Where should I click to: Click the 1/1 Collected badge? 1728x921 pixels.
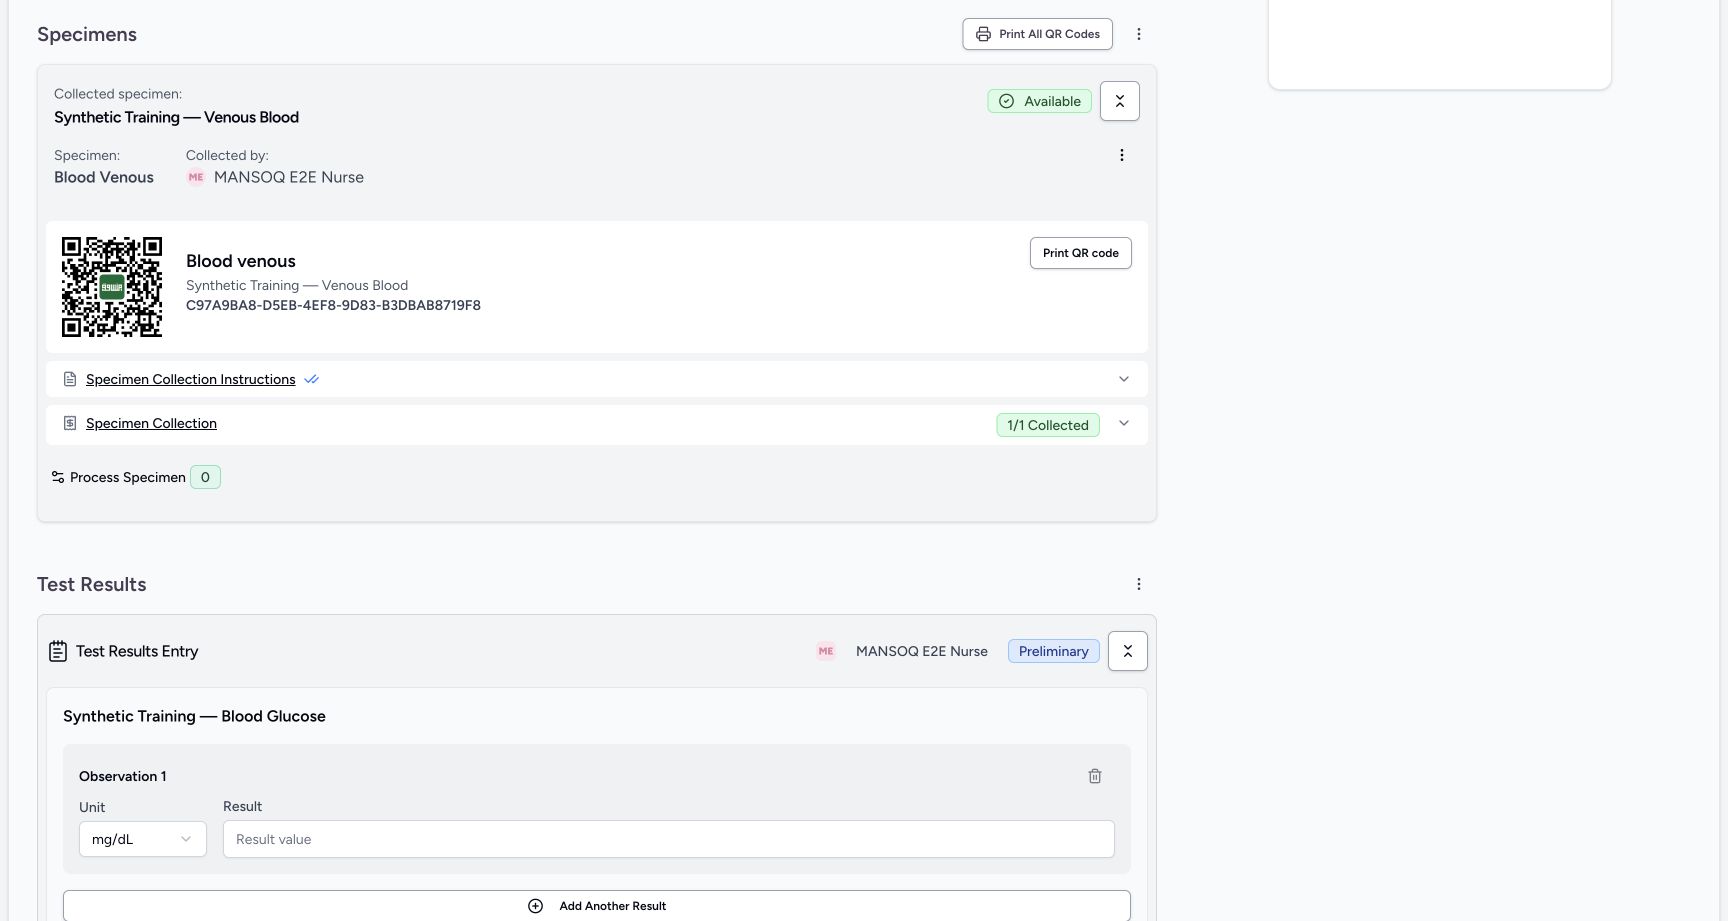(1048, 425)
